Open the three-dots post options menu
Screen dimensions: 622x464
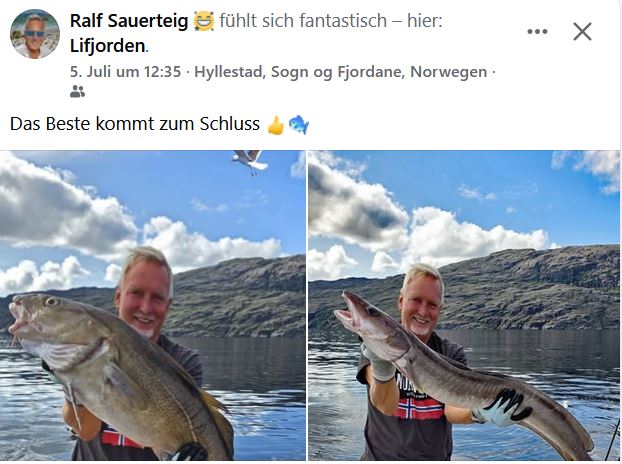pos(537,31)
